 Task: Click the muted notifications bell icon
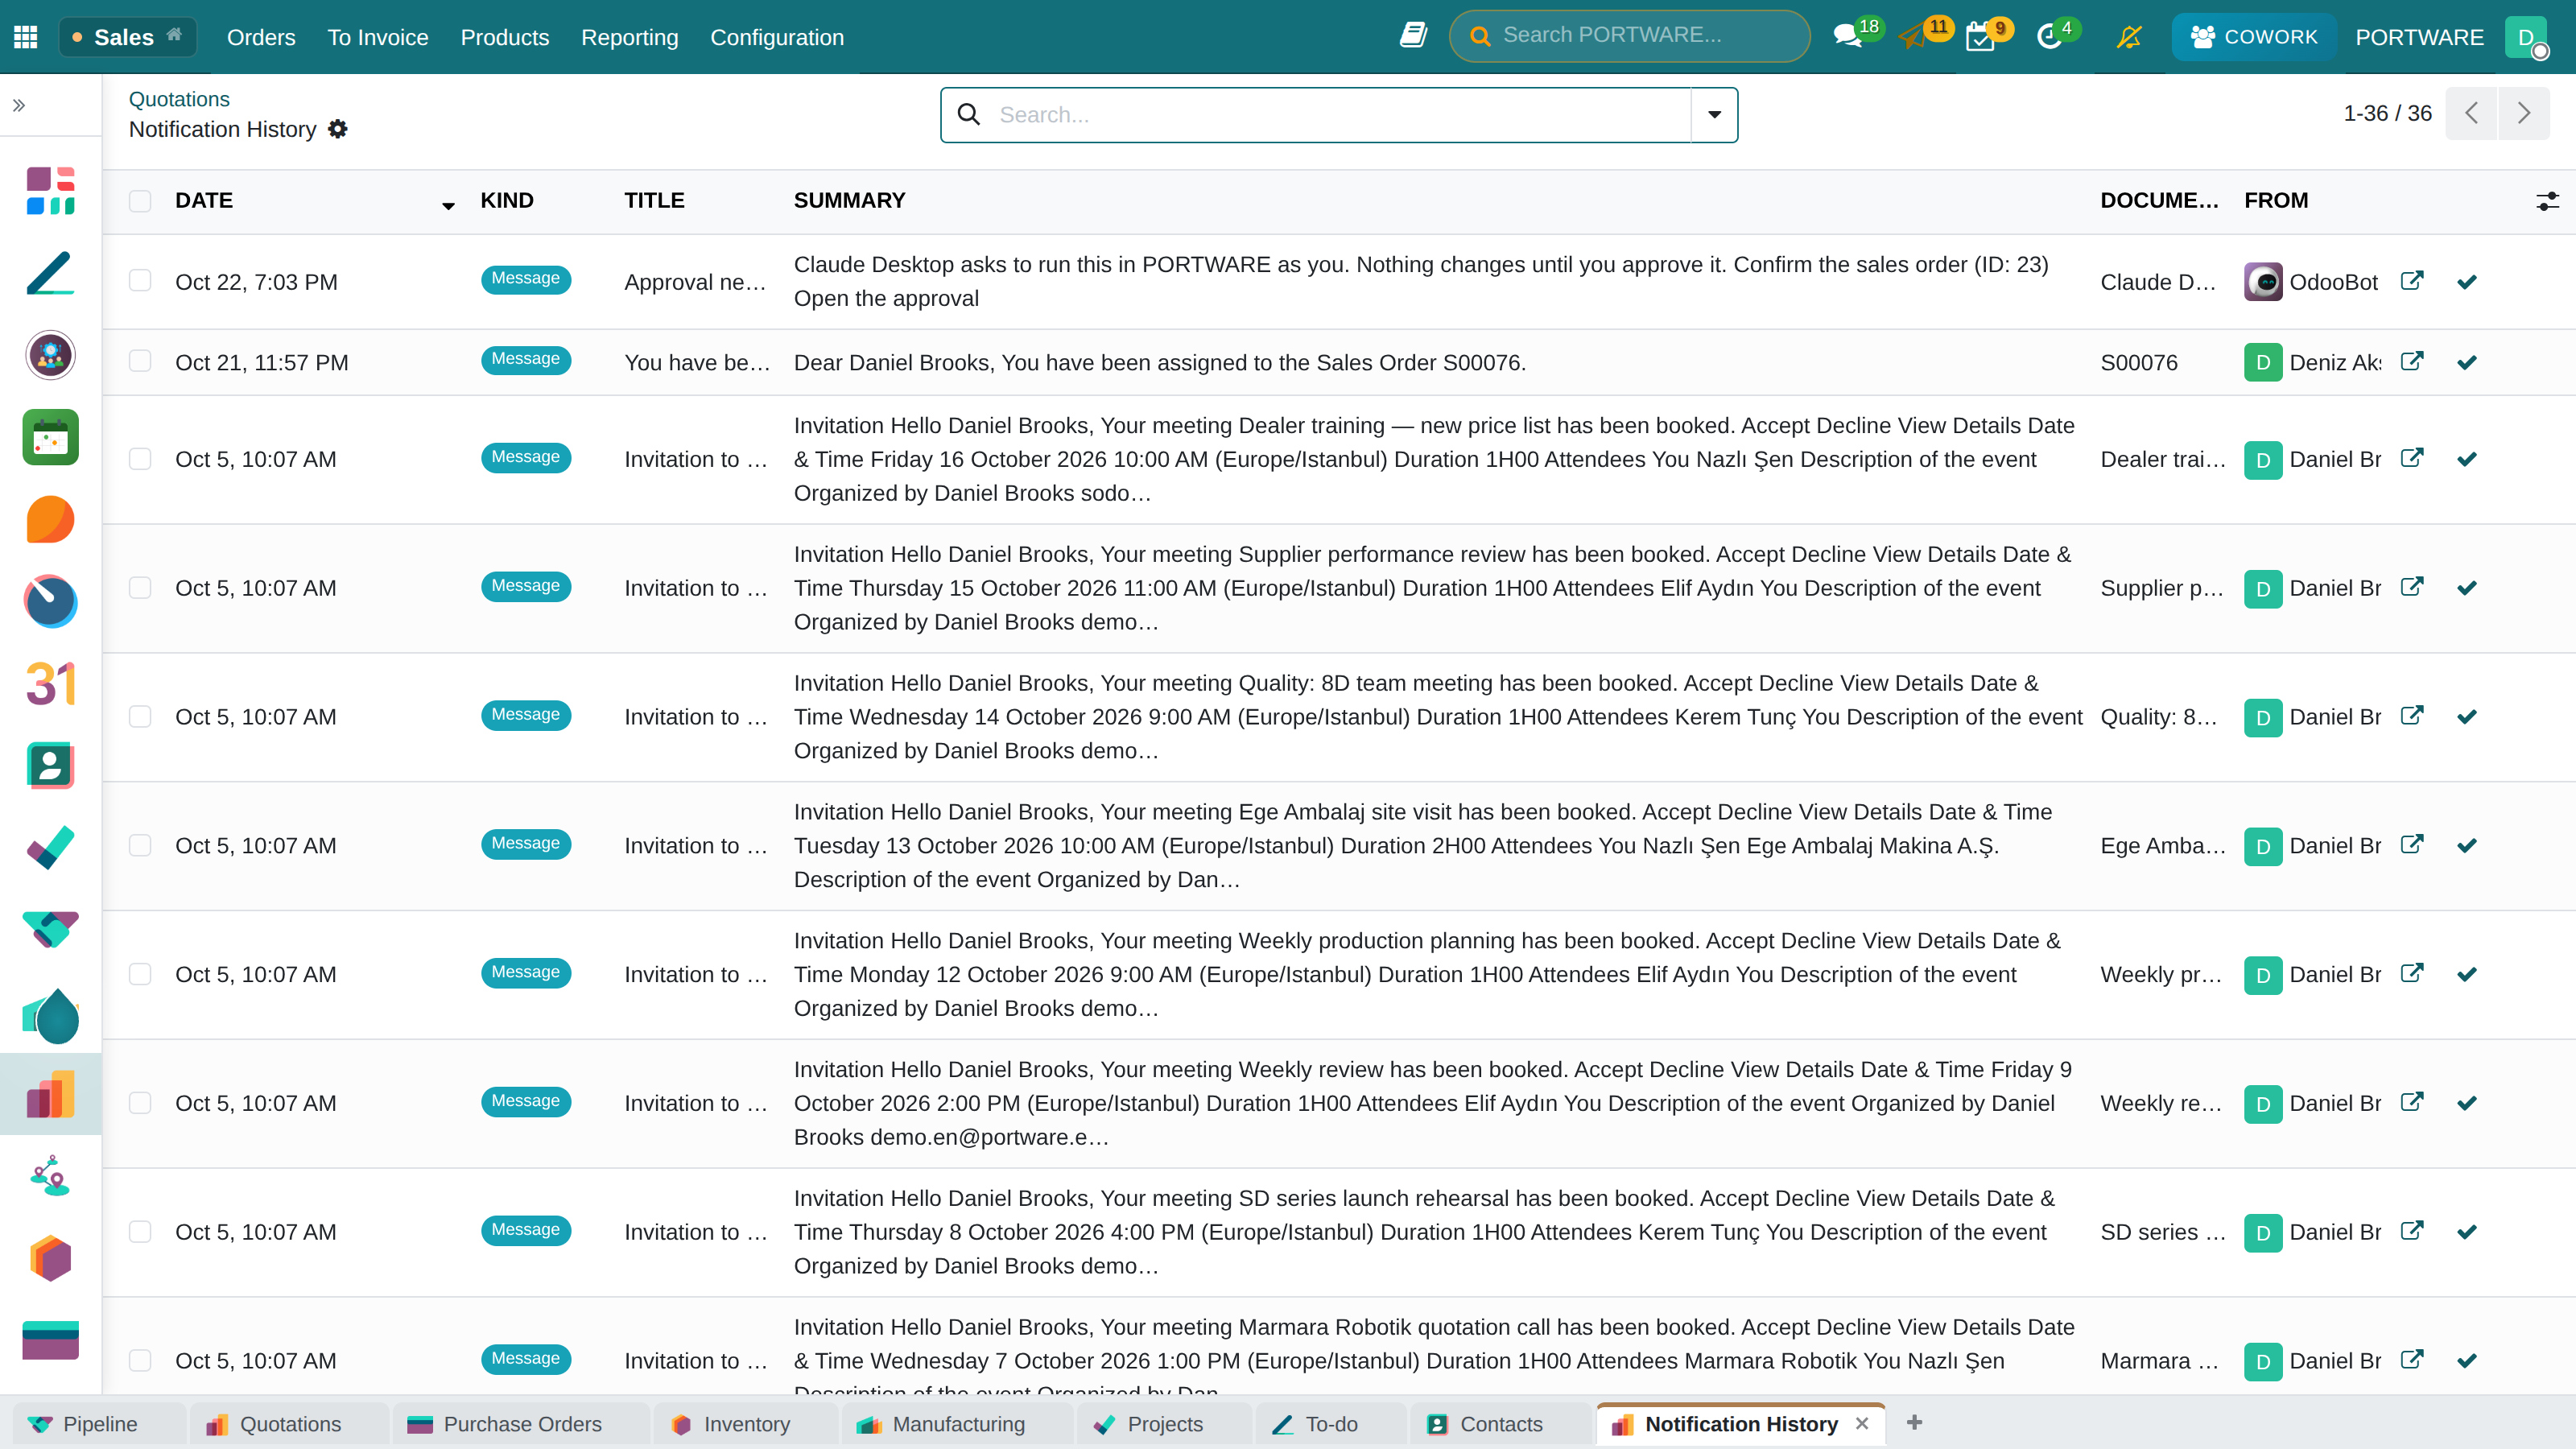tap(2129, 37)
